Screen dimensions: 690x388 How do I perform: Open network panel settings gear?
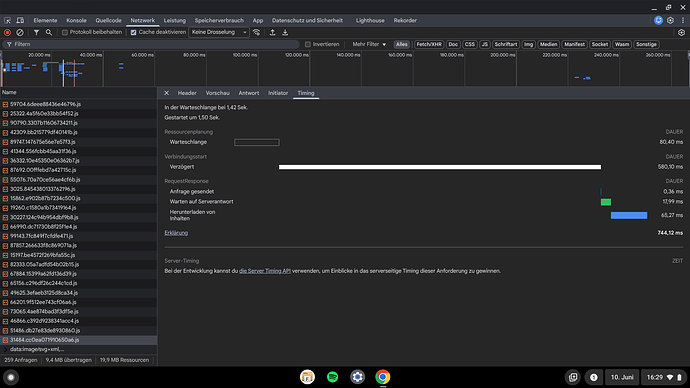[x=682, y=33]
